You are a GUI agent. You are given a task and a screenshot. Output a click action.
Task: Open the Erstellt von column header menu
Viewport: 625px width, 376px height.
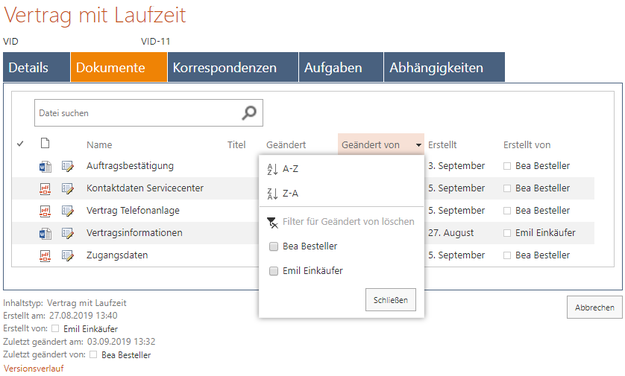click(x=527, y=145)
